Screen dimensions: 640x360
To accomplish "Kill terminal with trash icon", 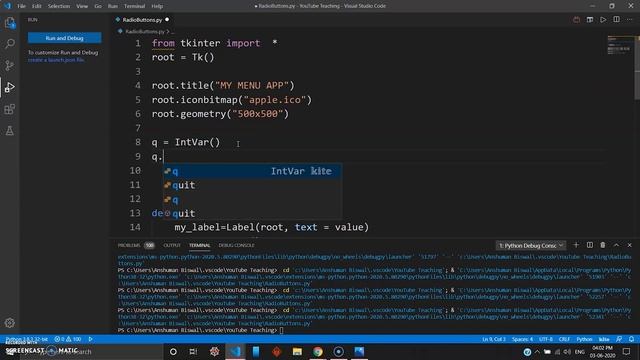I will click(603, 245).
